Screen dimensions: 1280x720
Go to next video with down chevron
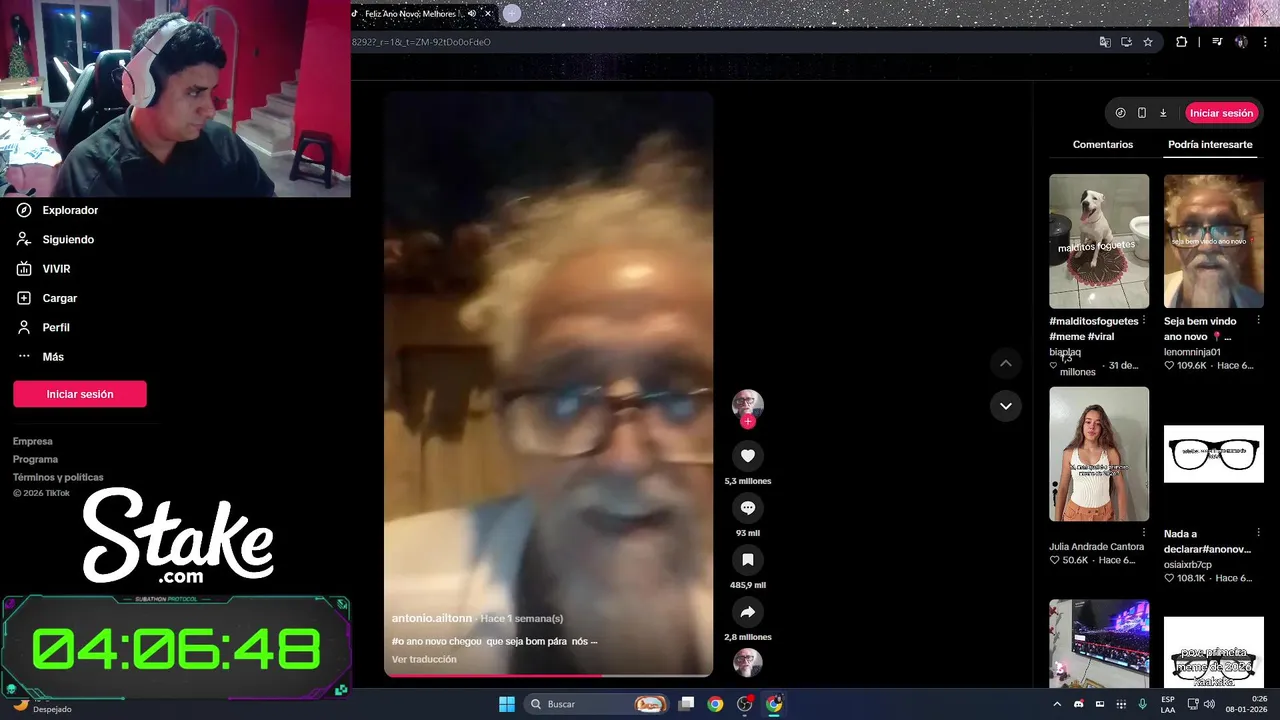tap(1005, 406)
